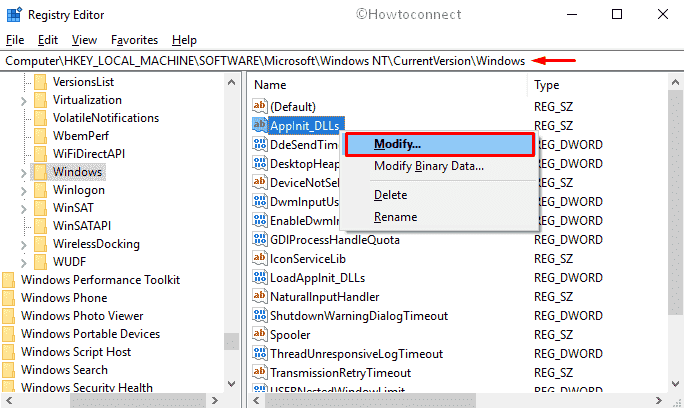Viewport: 684px width, 408px height.
Task: Click tree pane scroll up arrow
Action: pyautogui.click(x=232, y=82)
